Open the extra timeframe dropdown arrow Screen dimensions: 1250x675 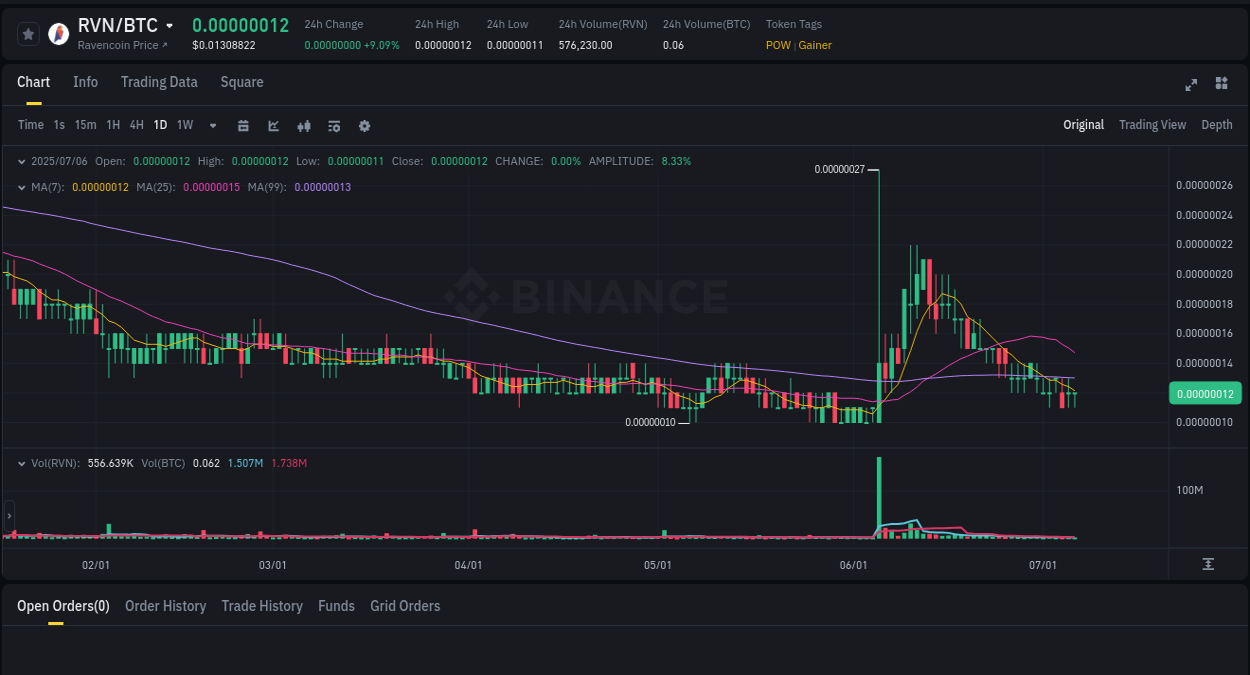(x=212, y=125)
